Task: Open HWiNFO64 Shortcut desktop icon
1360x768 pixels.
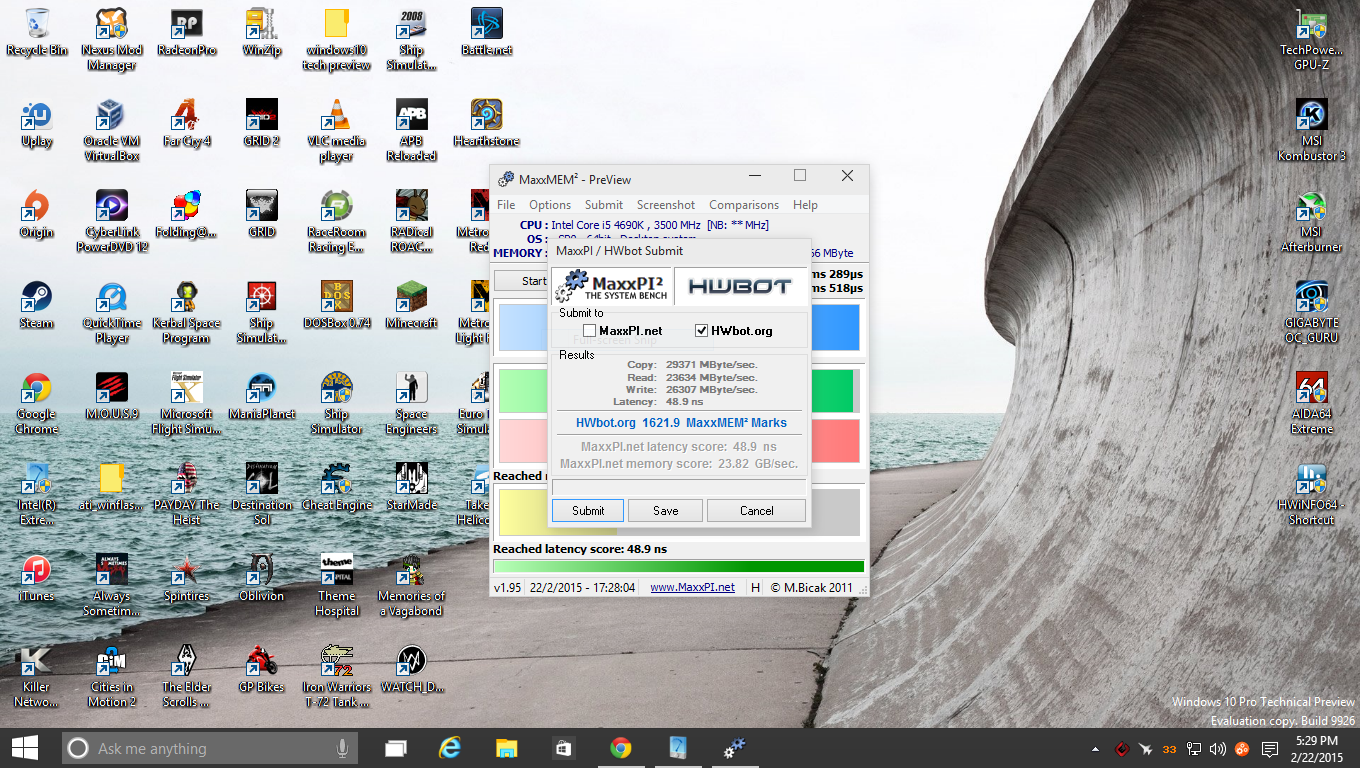Action: [1311, 494]
